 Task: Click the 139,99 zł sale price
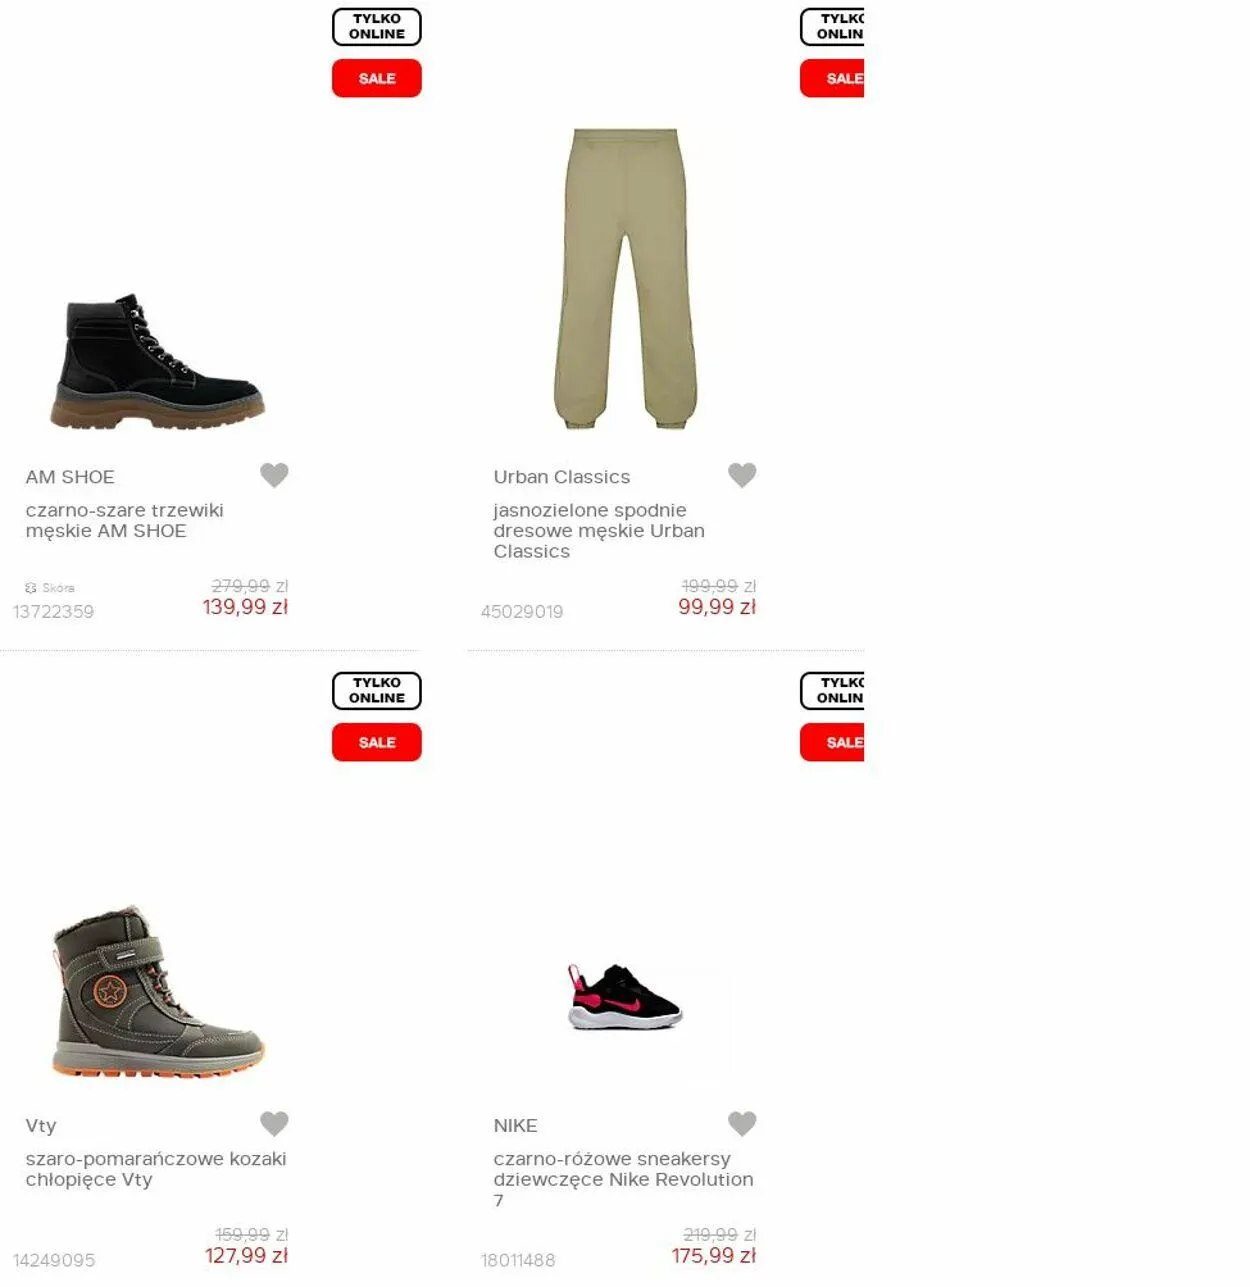(x=245, y=607)
